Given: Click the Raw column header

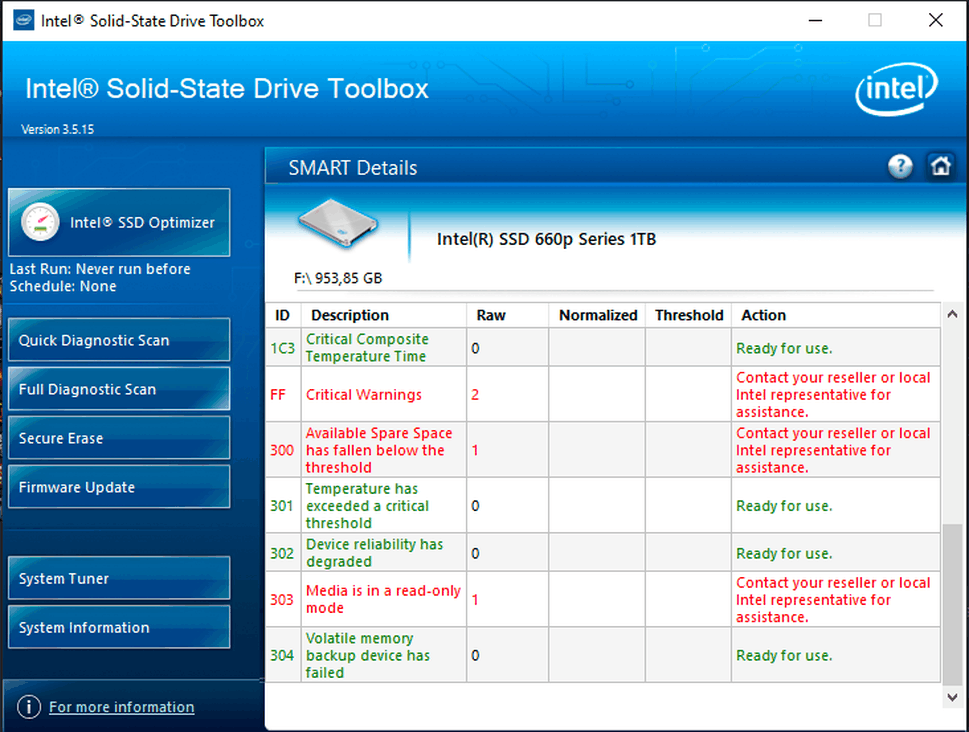Looking at the screenshot, I should point(507,315).
